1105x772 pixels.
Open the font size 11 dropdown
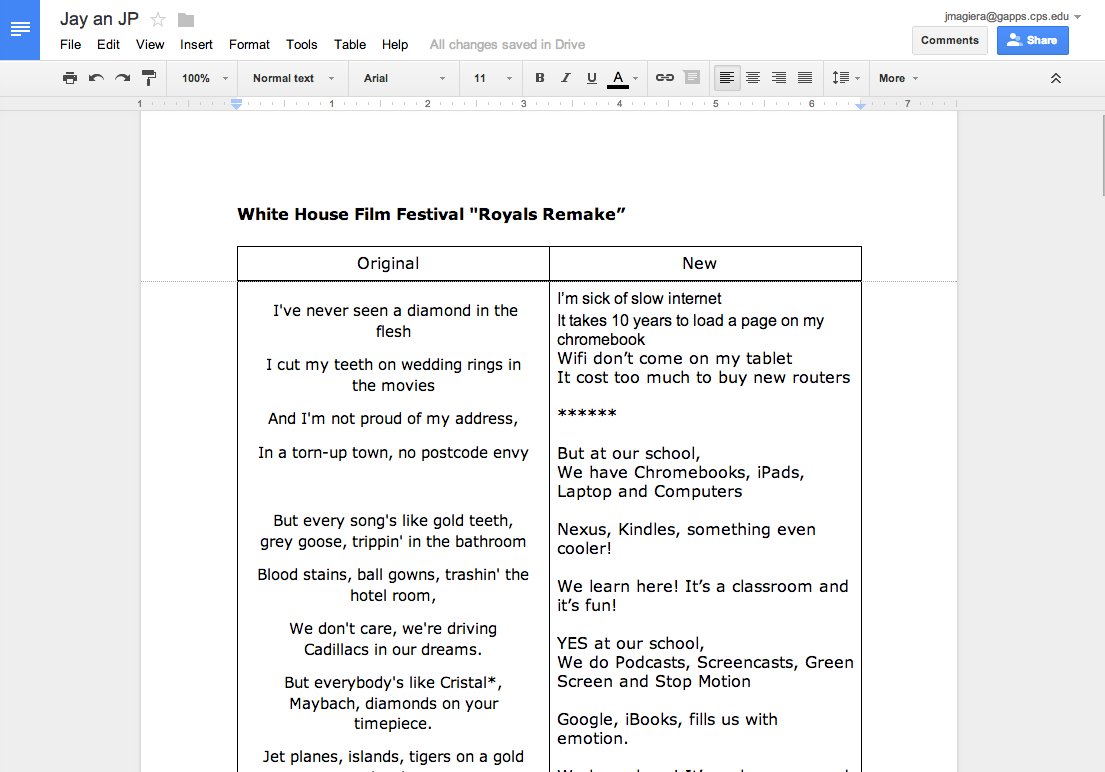pyautogui.click(x=492, y=78)
